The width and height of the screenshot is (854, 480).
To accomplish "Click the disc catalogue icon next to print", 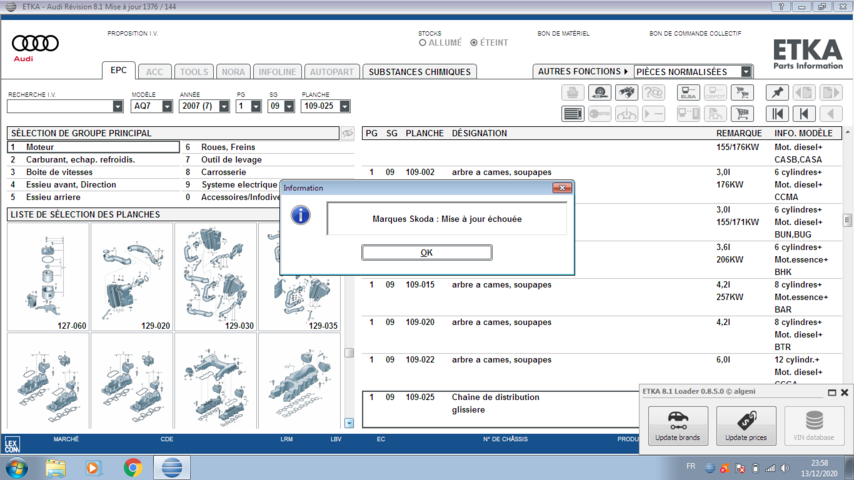I will coord(600,93).
